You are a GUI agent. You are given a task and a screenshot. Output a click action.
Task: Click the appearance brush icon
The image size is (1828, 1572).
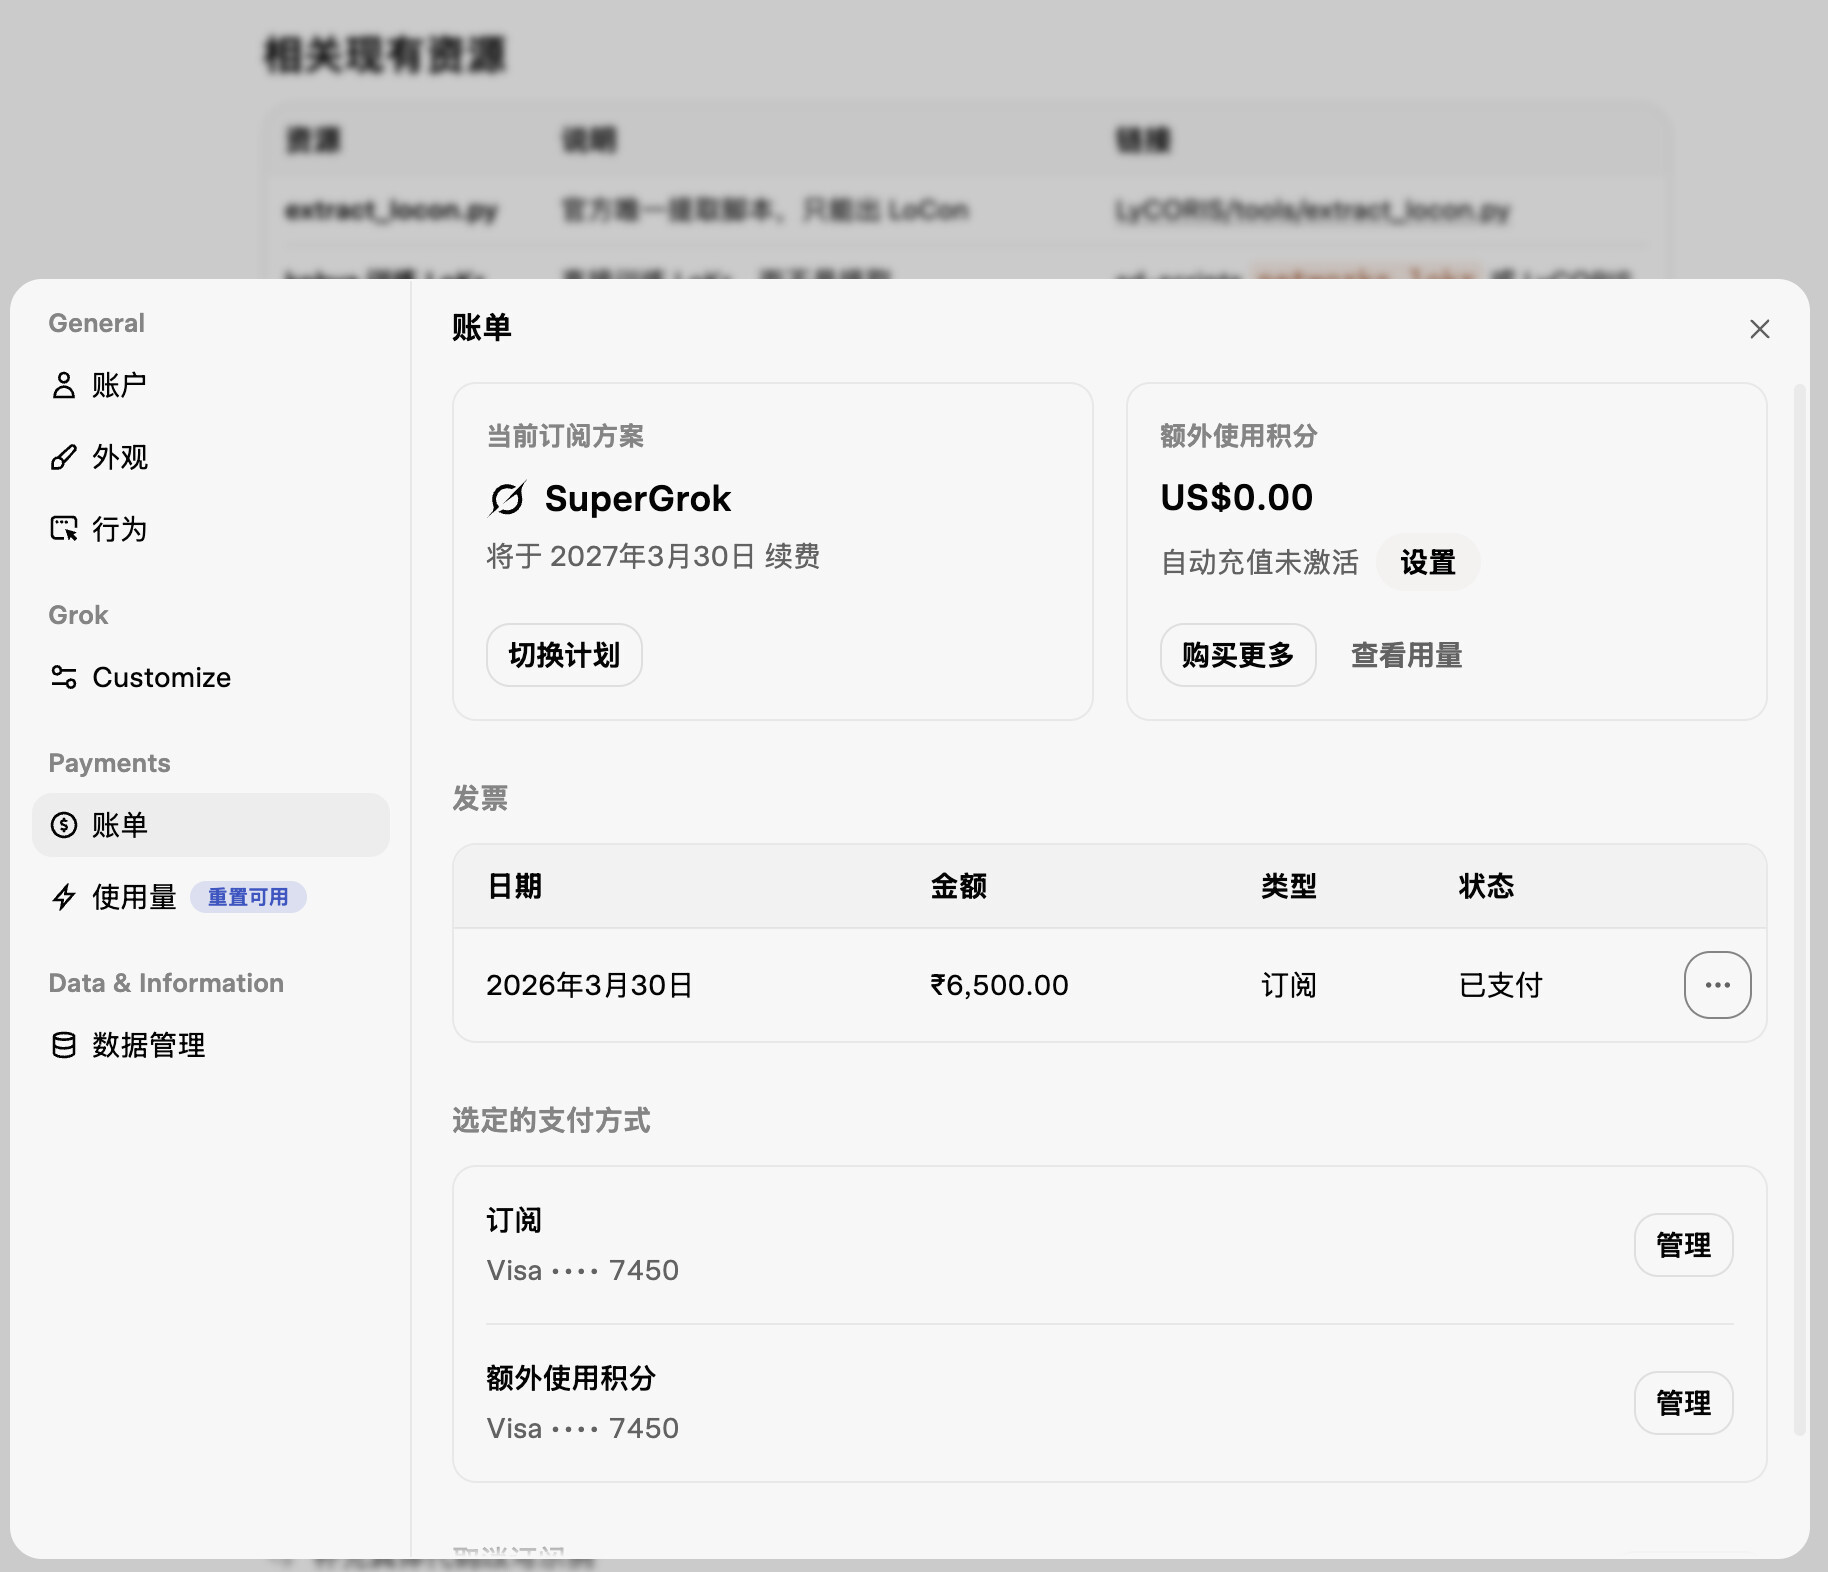[64, 457]
